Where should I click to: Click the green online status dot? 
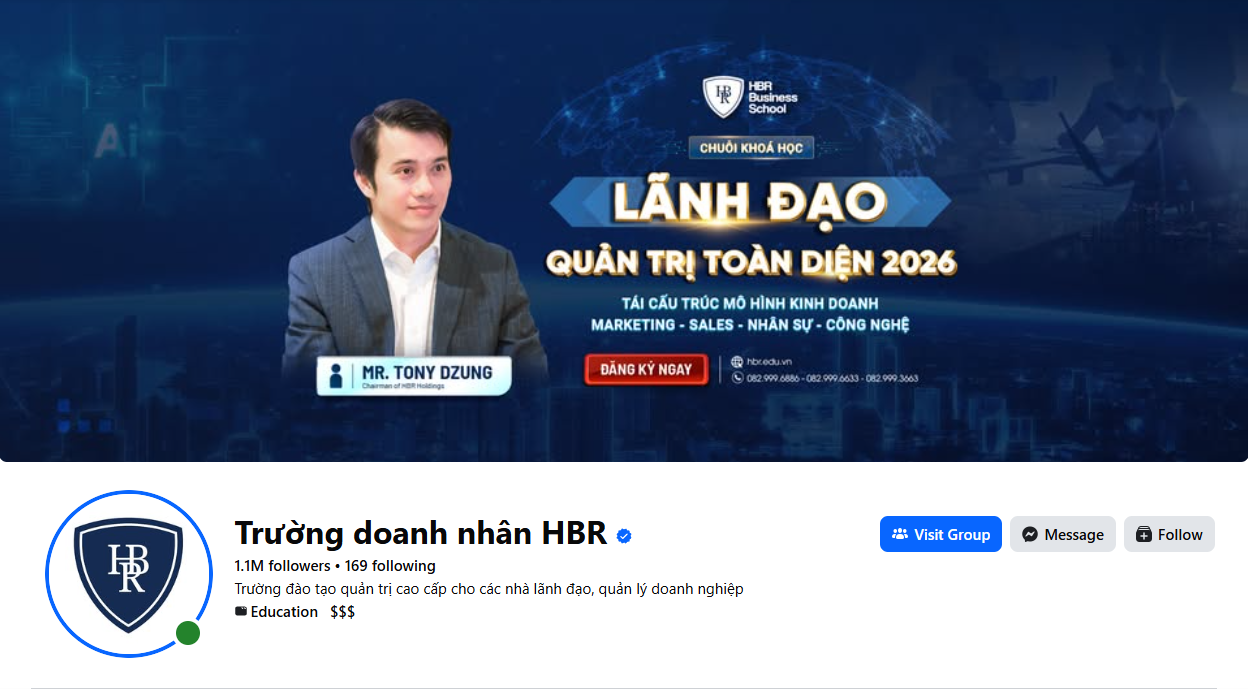[188, 634]
